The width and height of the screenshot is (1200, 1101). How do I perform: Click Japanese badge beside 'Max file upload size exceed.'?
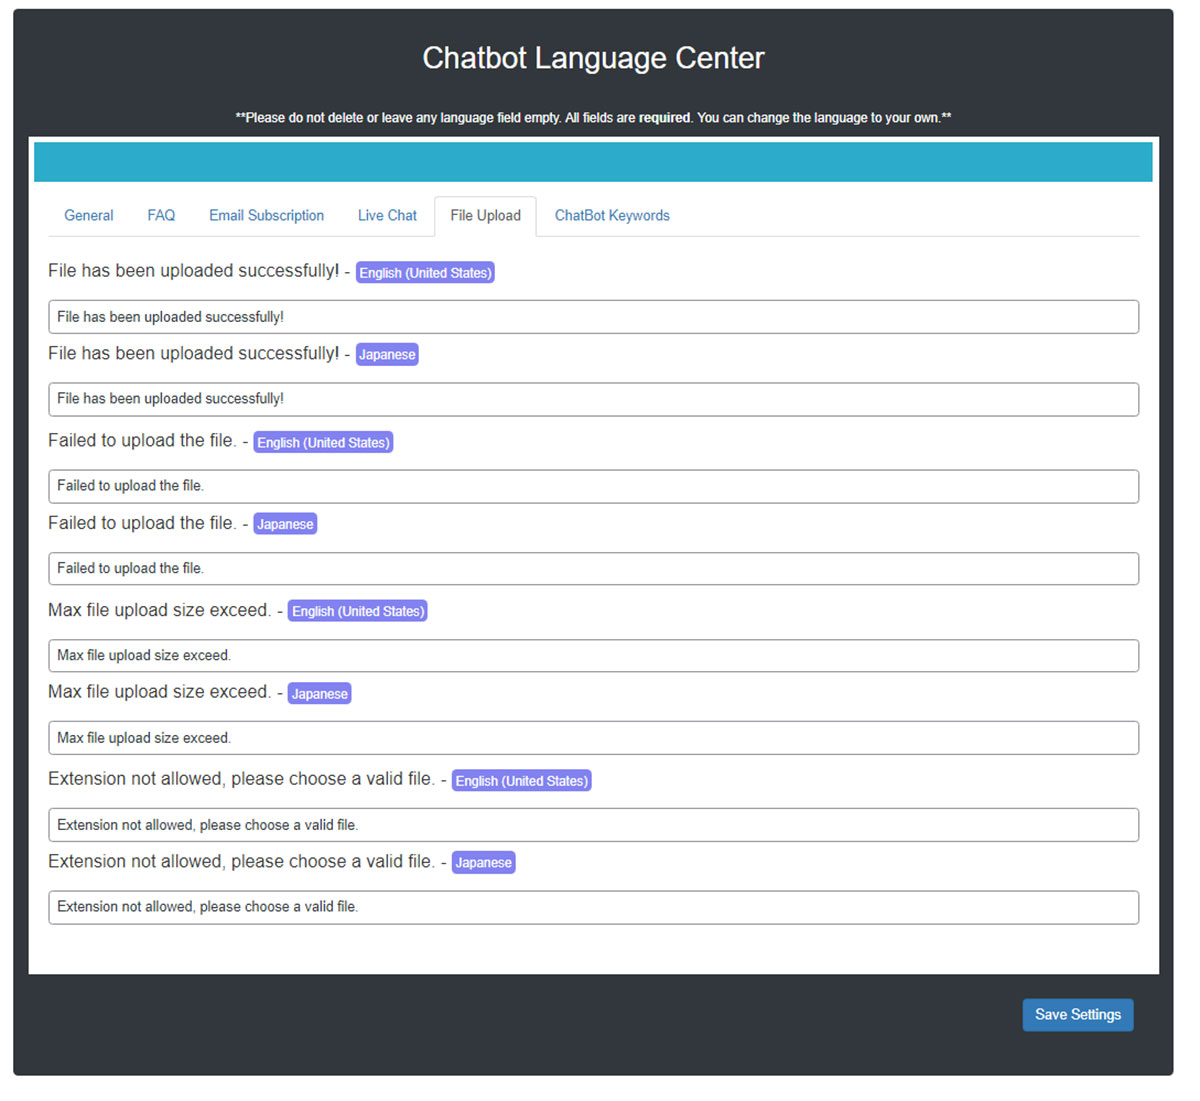[x=319, y=694]
